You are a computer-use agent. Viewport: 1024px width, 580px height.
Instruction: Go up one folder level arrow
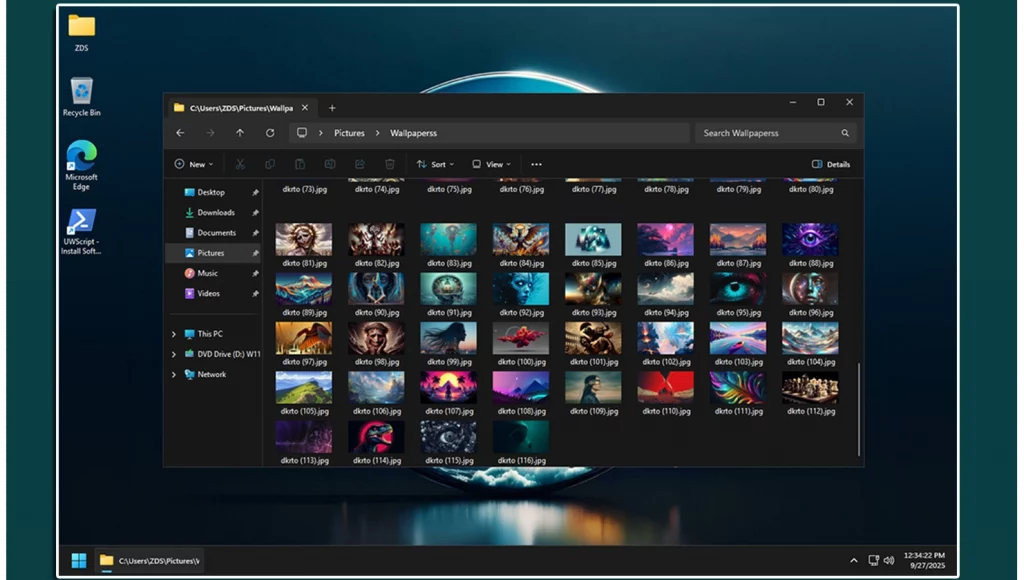coord(240,133)
